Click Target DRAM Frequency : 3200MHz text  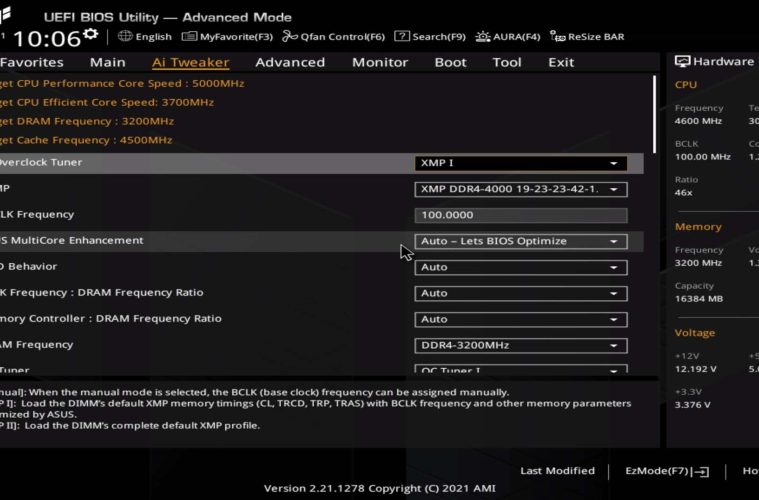[87, 121]
